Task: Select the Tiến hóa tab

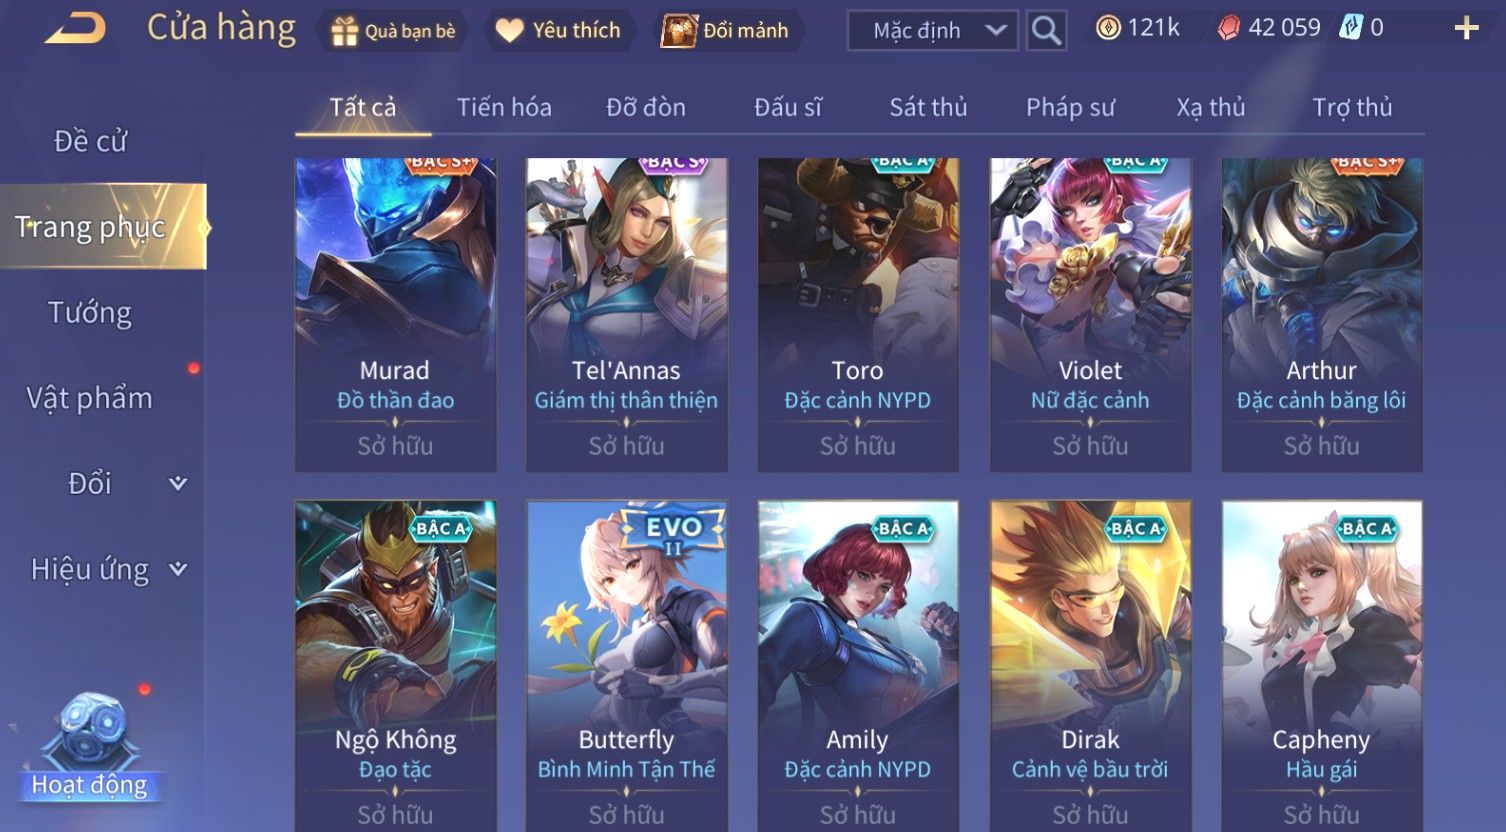Action: click(x=504, y=107)
